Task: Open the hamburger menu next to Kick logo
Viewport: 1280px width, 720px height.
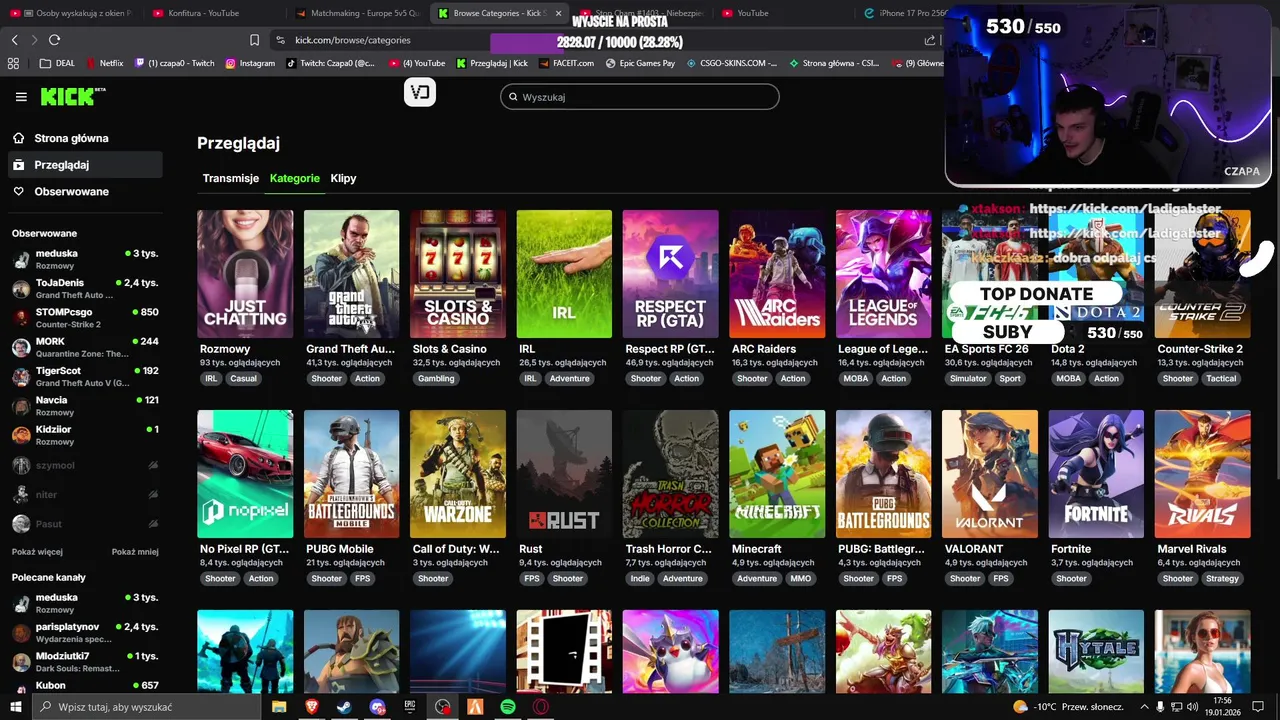Action: pyautogui.click(x=21, y=97)
